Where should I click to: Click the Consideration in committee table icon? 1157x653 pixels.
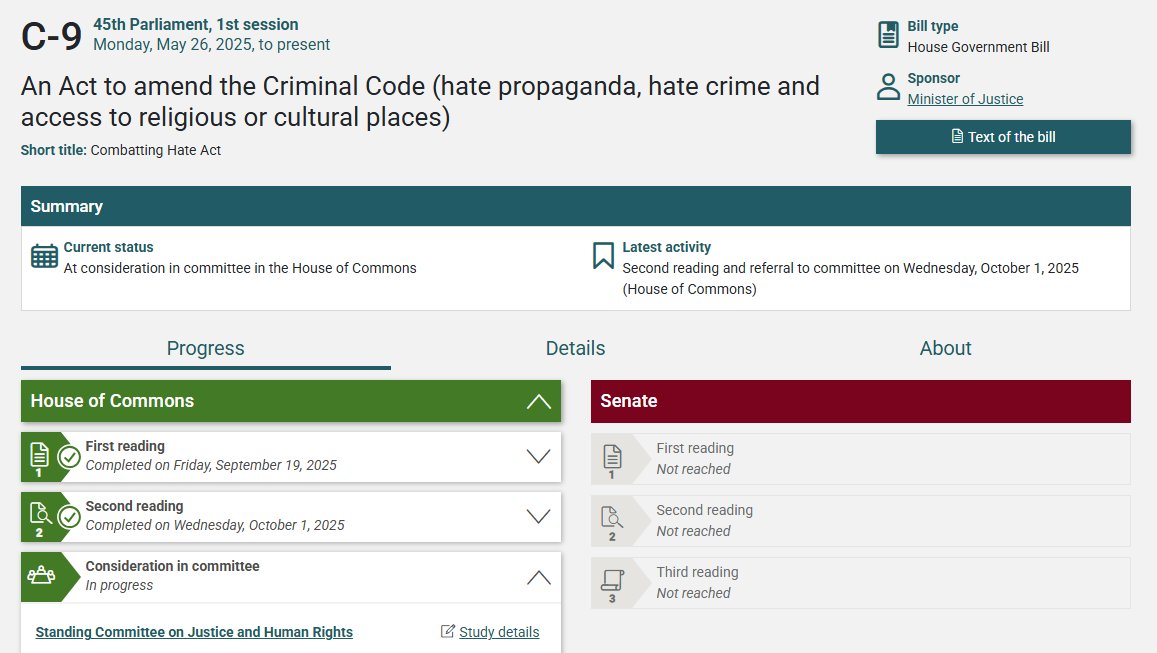[40, 575]
